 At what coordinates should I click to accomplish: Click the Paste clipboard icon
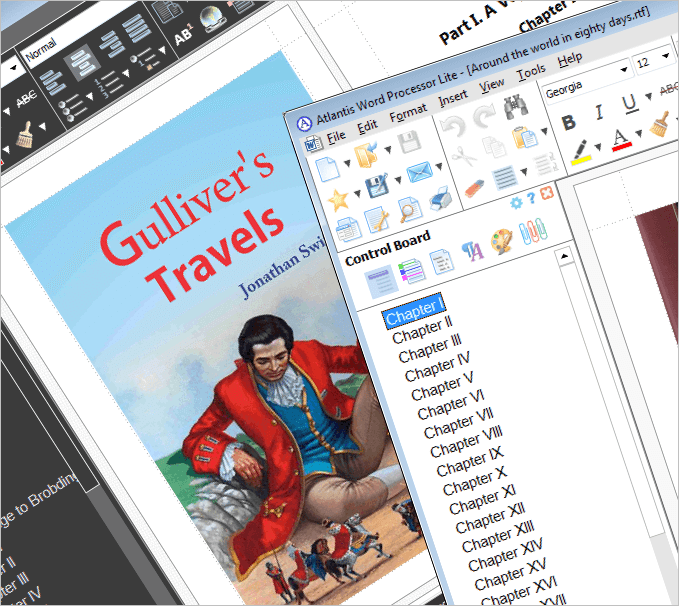coord(525,137)
